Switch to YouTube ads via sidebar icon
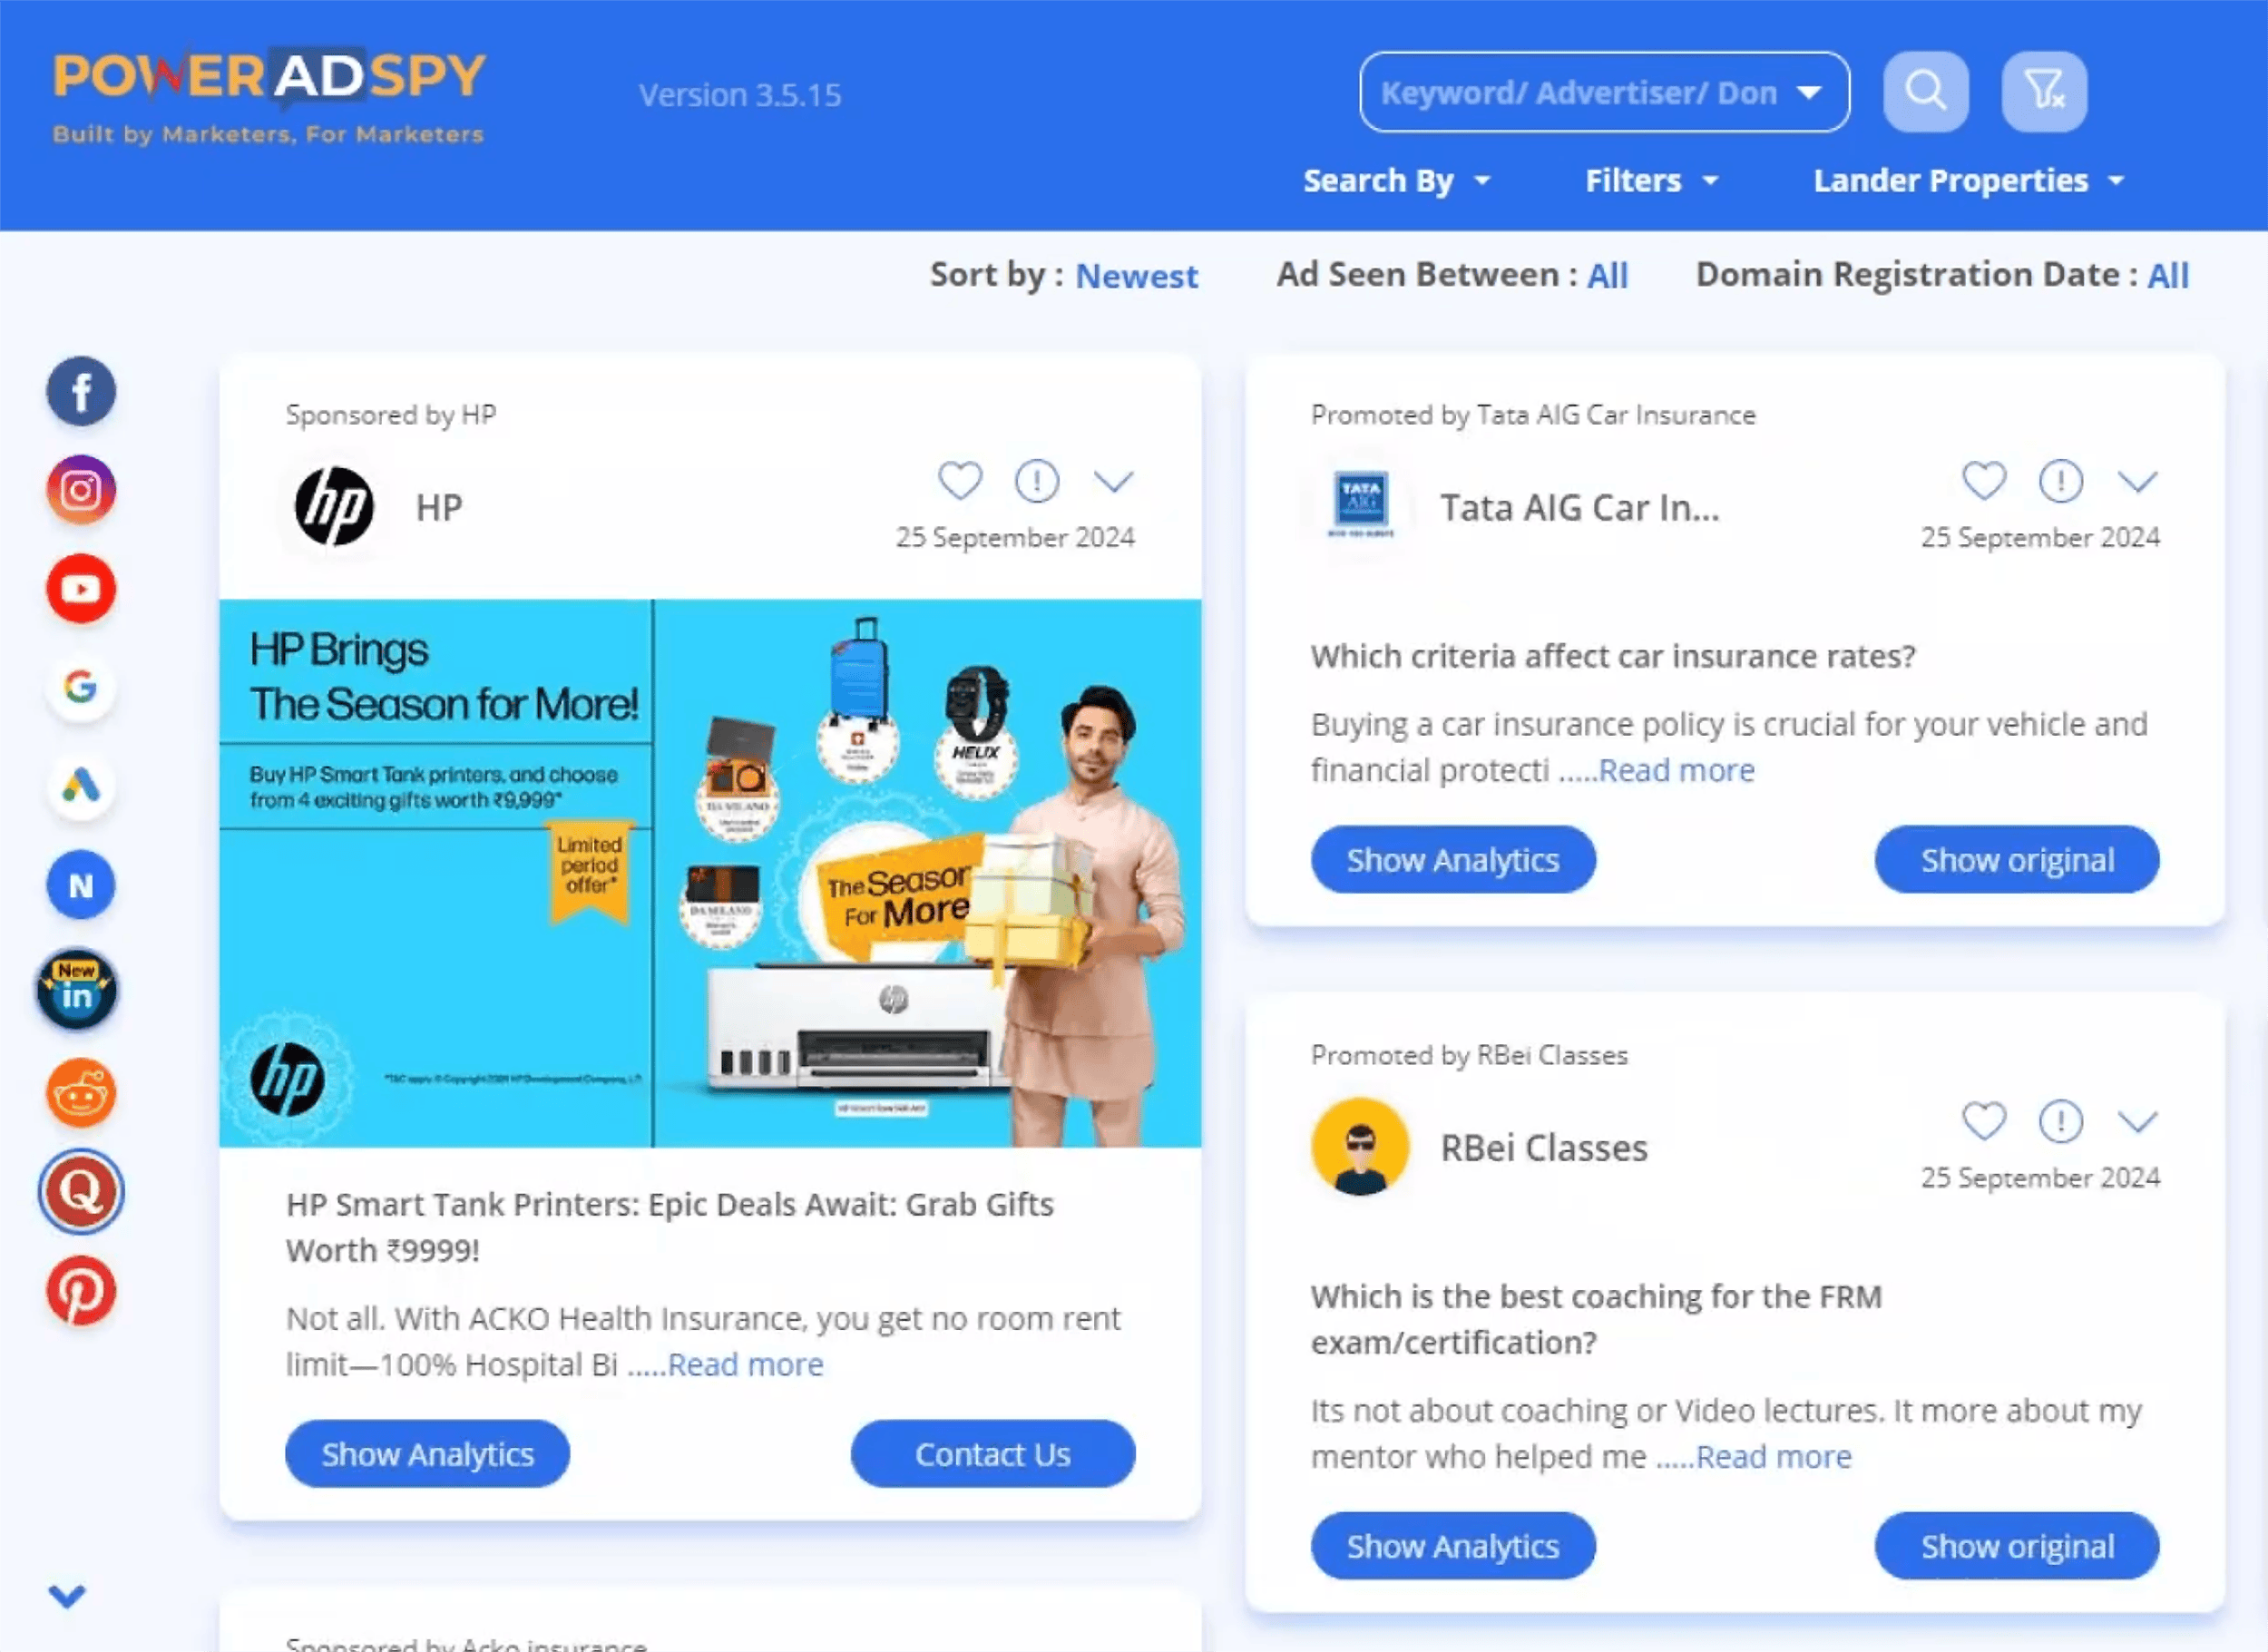This screenshot has width=2268, height=1652. [x=80, y=589]
